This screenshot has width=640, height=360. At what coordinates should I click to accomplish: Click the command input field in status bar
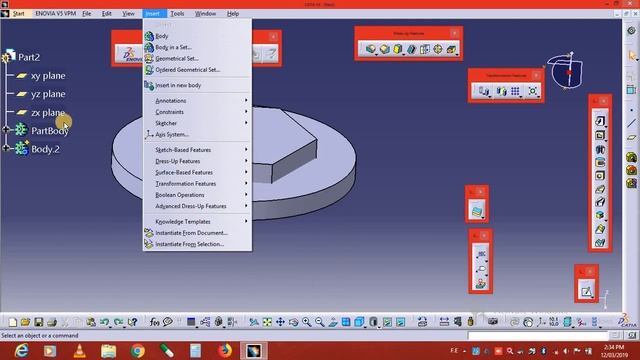[538, 336]
